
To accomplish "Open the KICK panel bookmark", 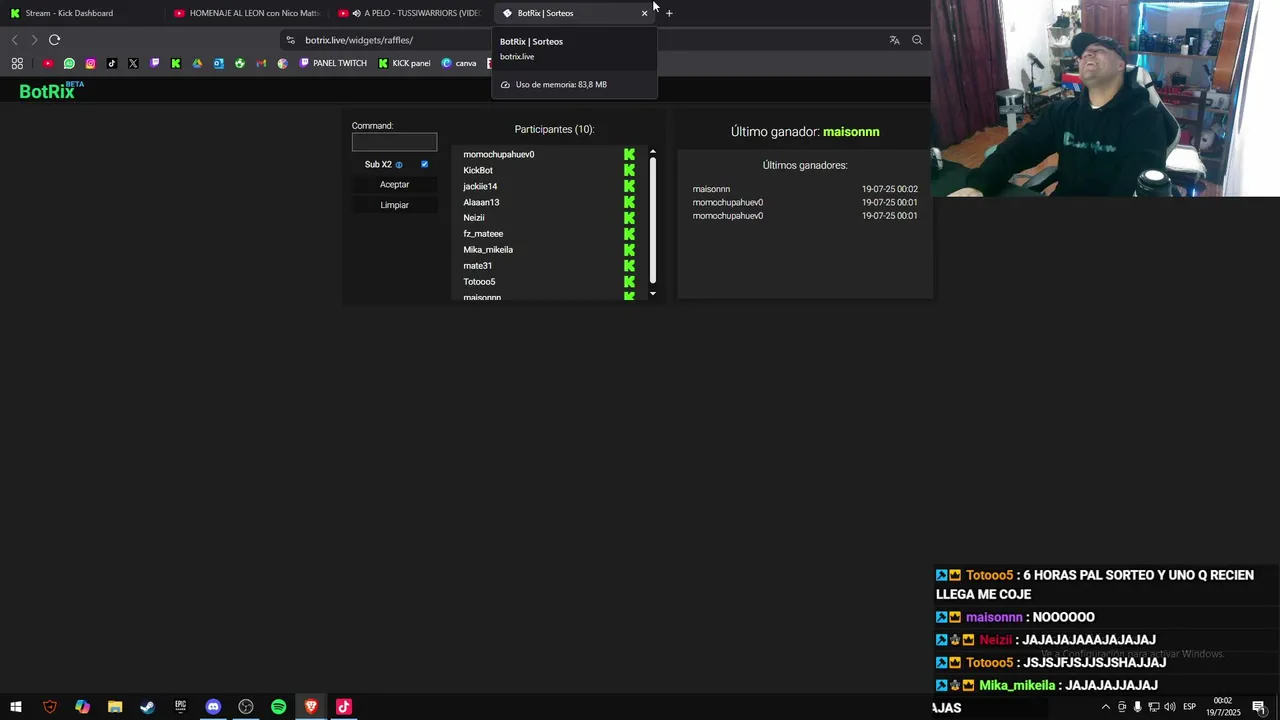I will 404,63.
